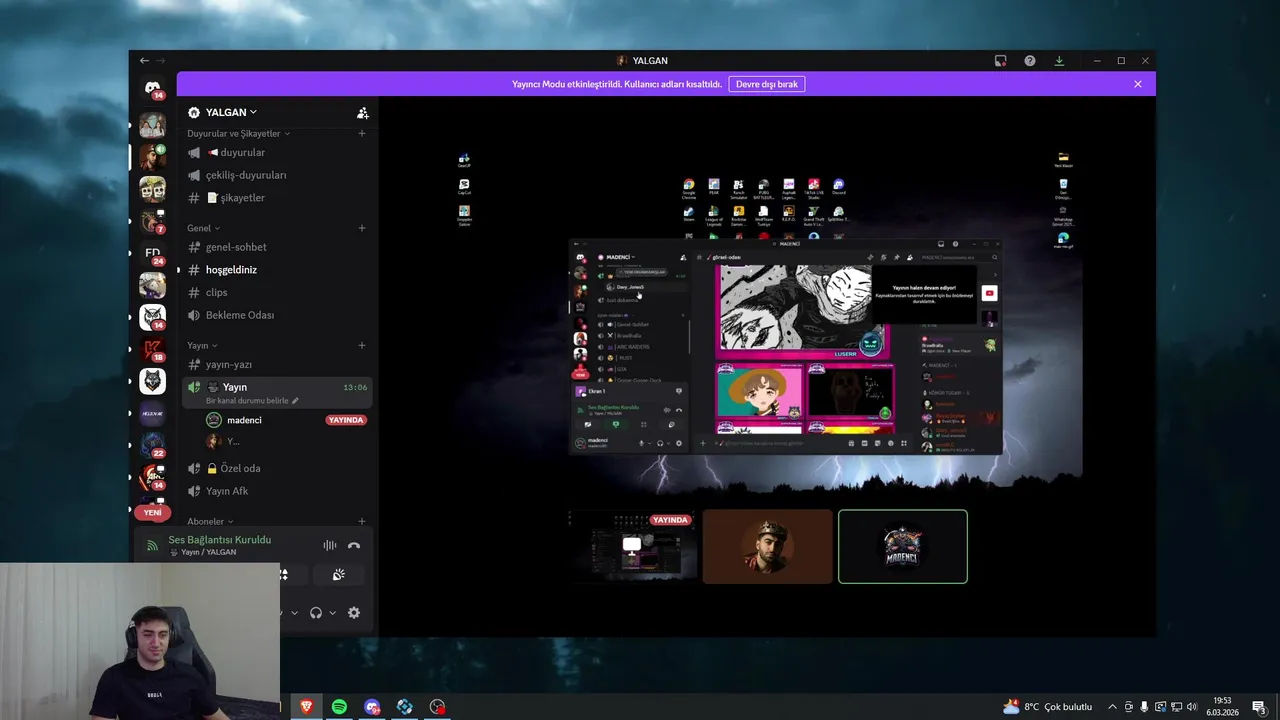Open the owl server icon with badge 14
1280x720 pixels.
click(152, 317)
